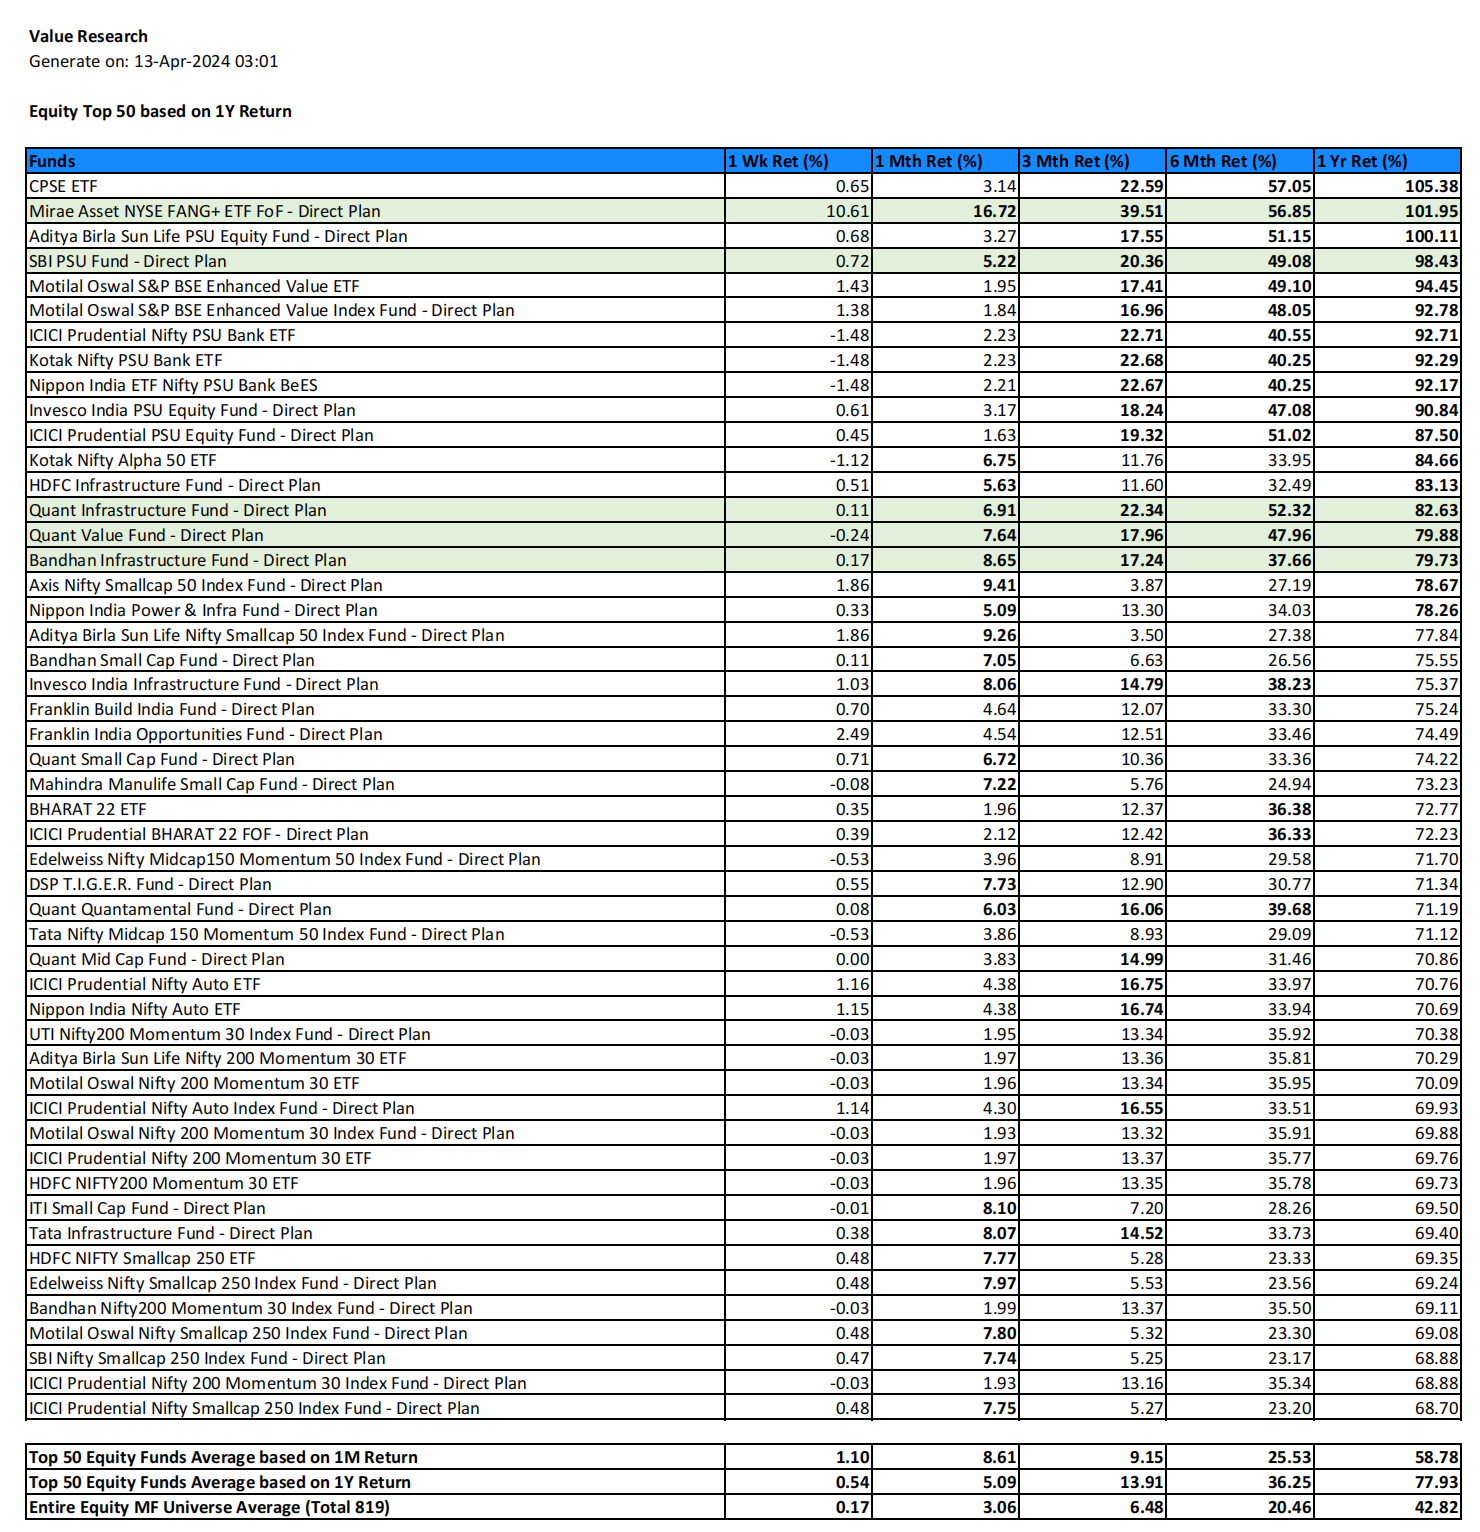
Task: Click Entire Equity MF Universe Average row
Action: click(743, 1507)
